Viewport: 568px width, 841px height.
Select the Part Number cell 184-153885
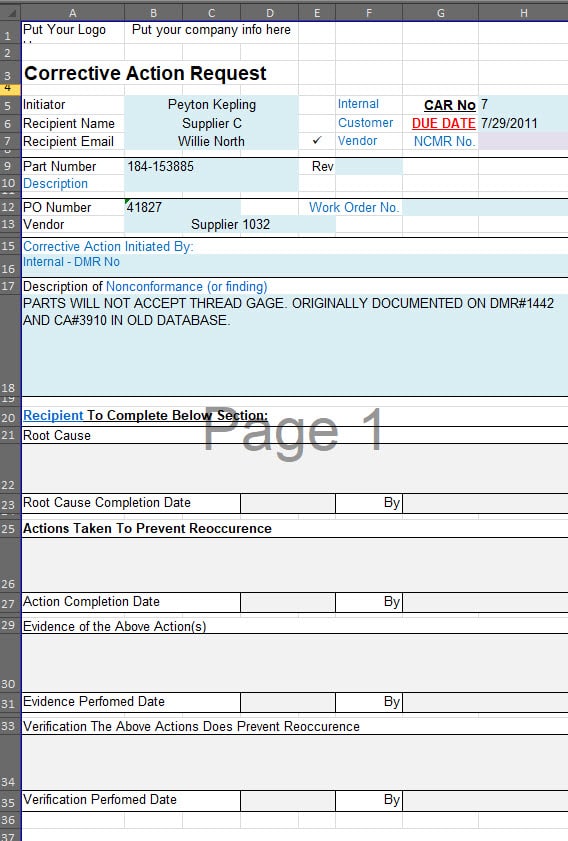tap(211, 166)
